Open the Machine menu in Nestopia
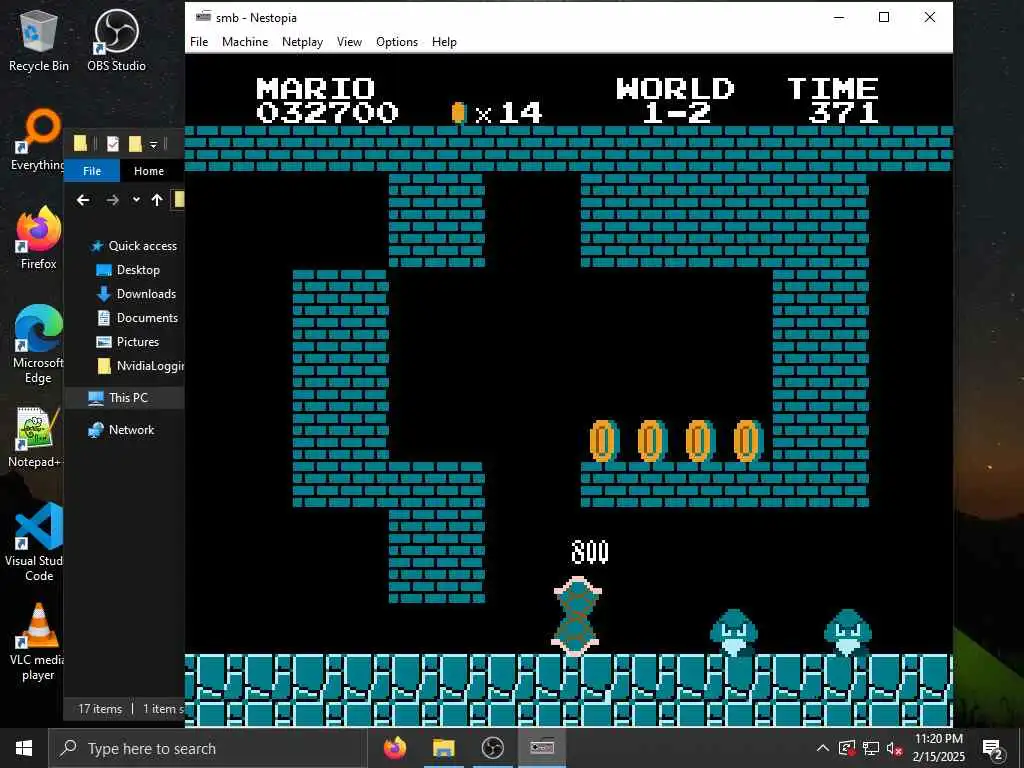Screen dimensions: 1024x768 [245, 42]
